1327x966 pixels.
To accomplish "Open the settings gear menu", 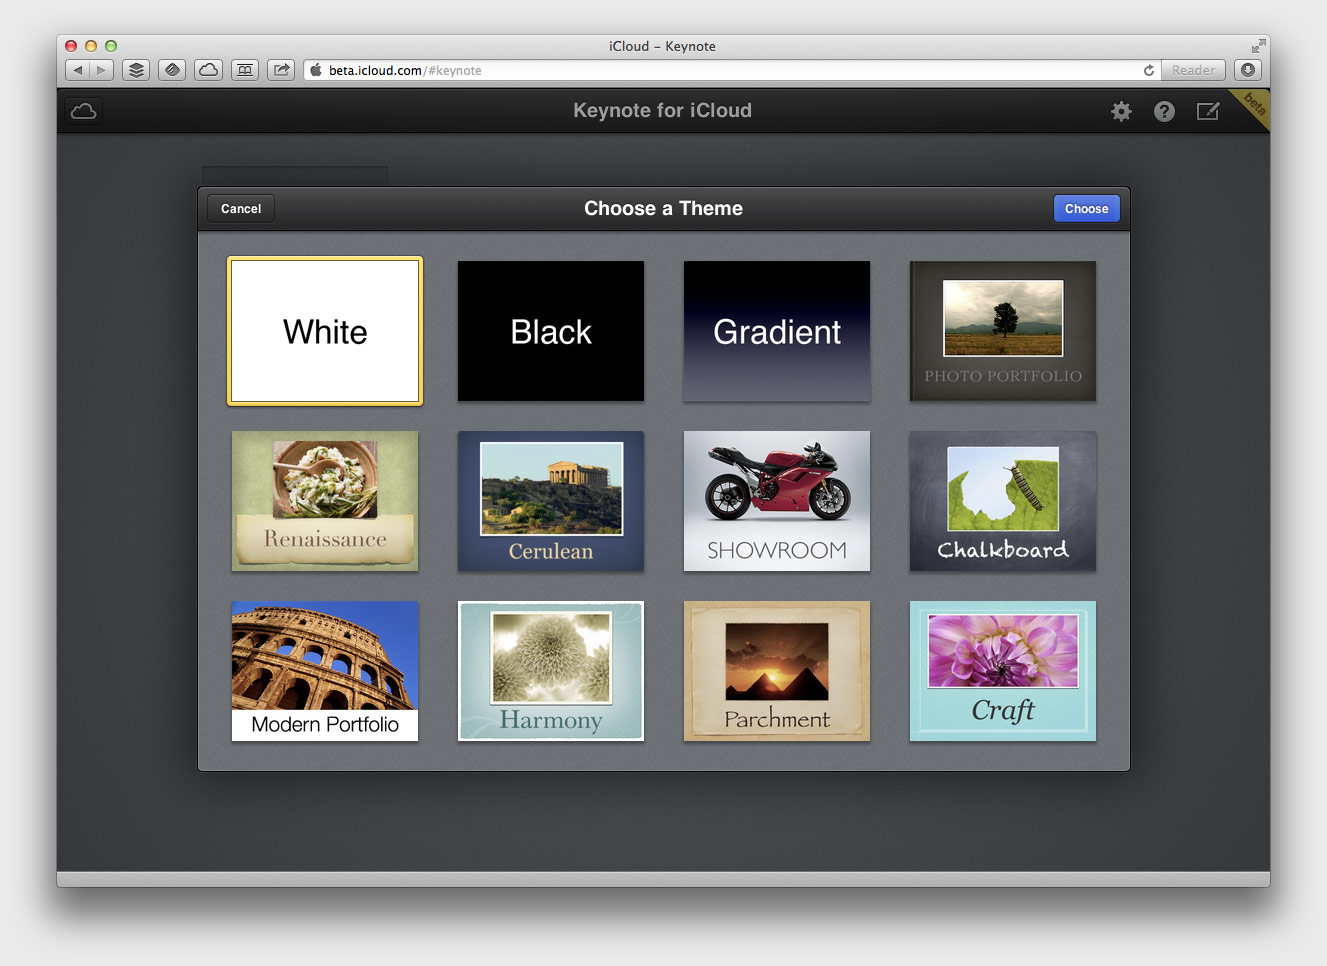I will 1121,111.
